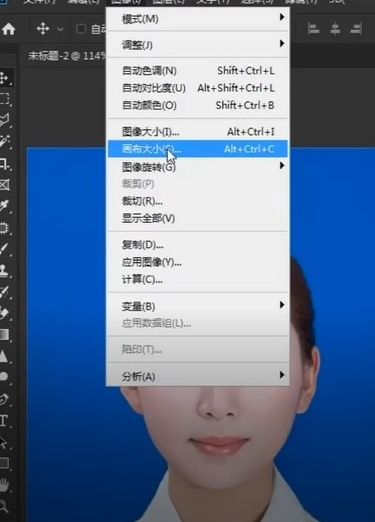Enable the auto-select checkbox in options bar
This screenshot has width=375, height=522.
(81, 29)
